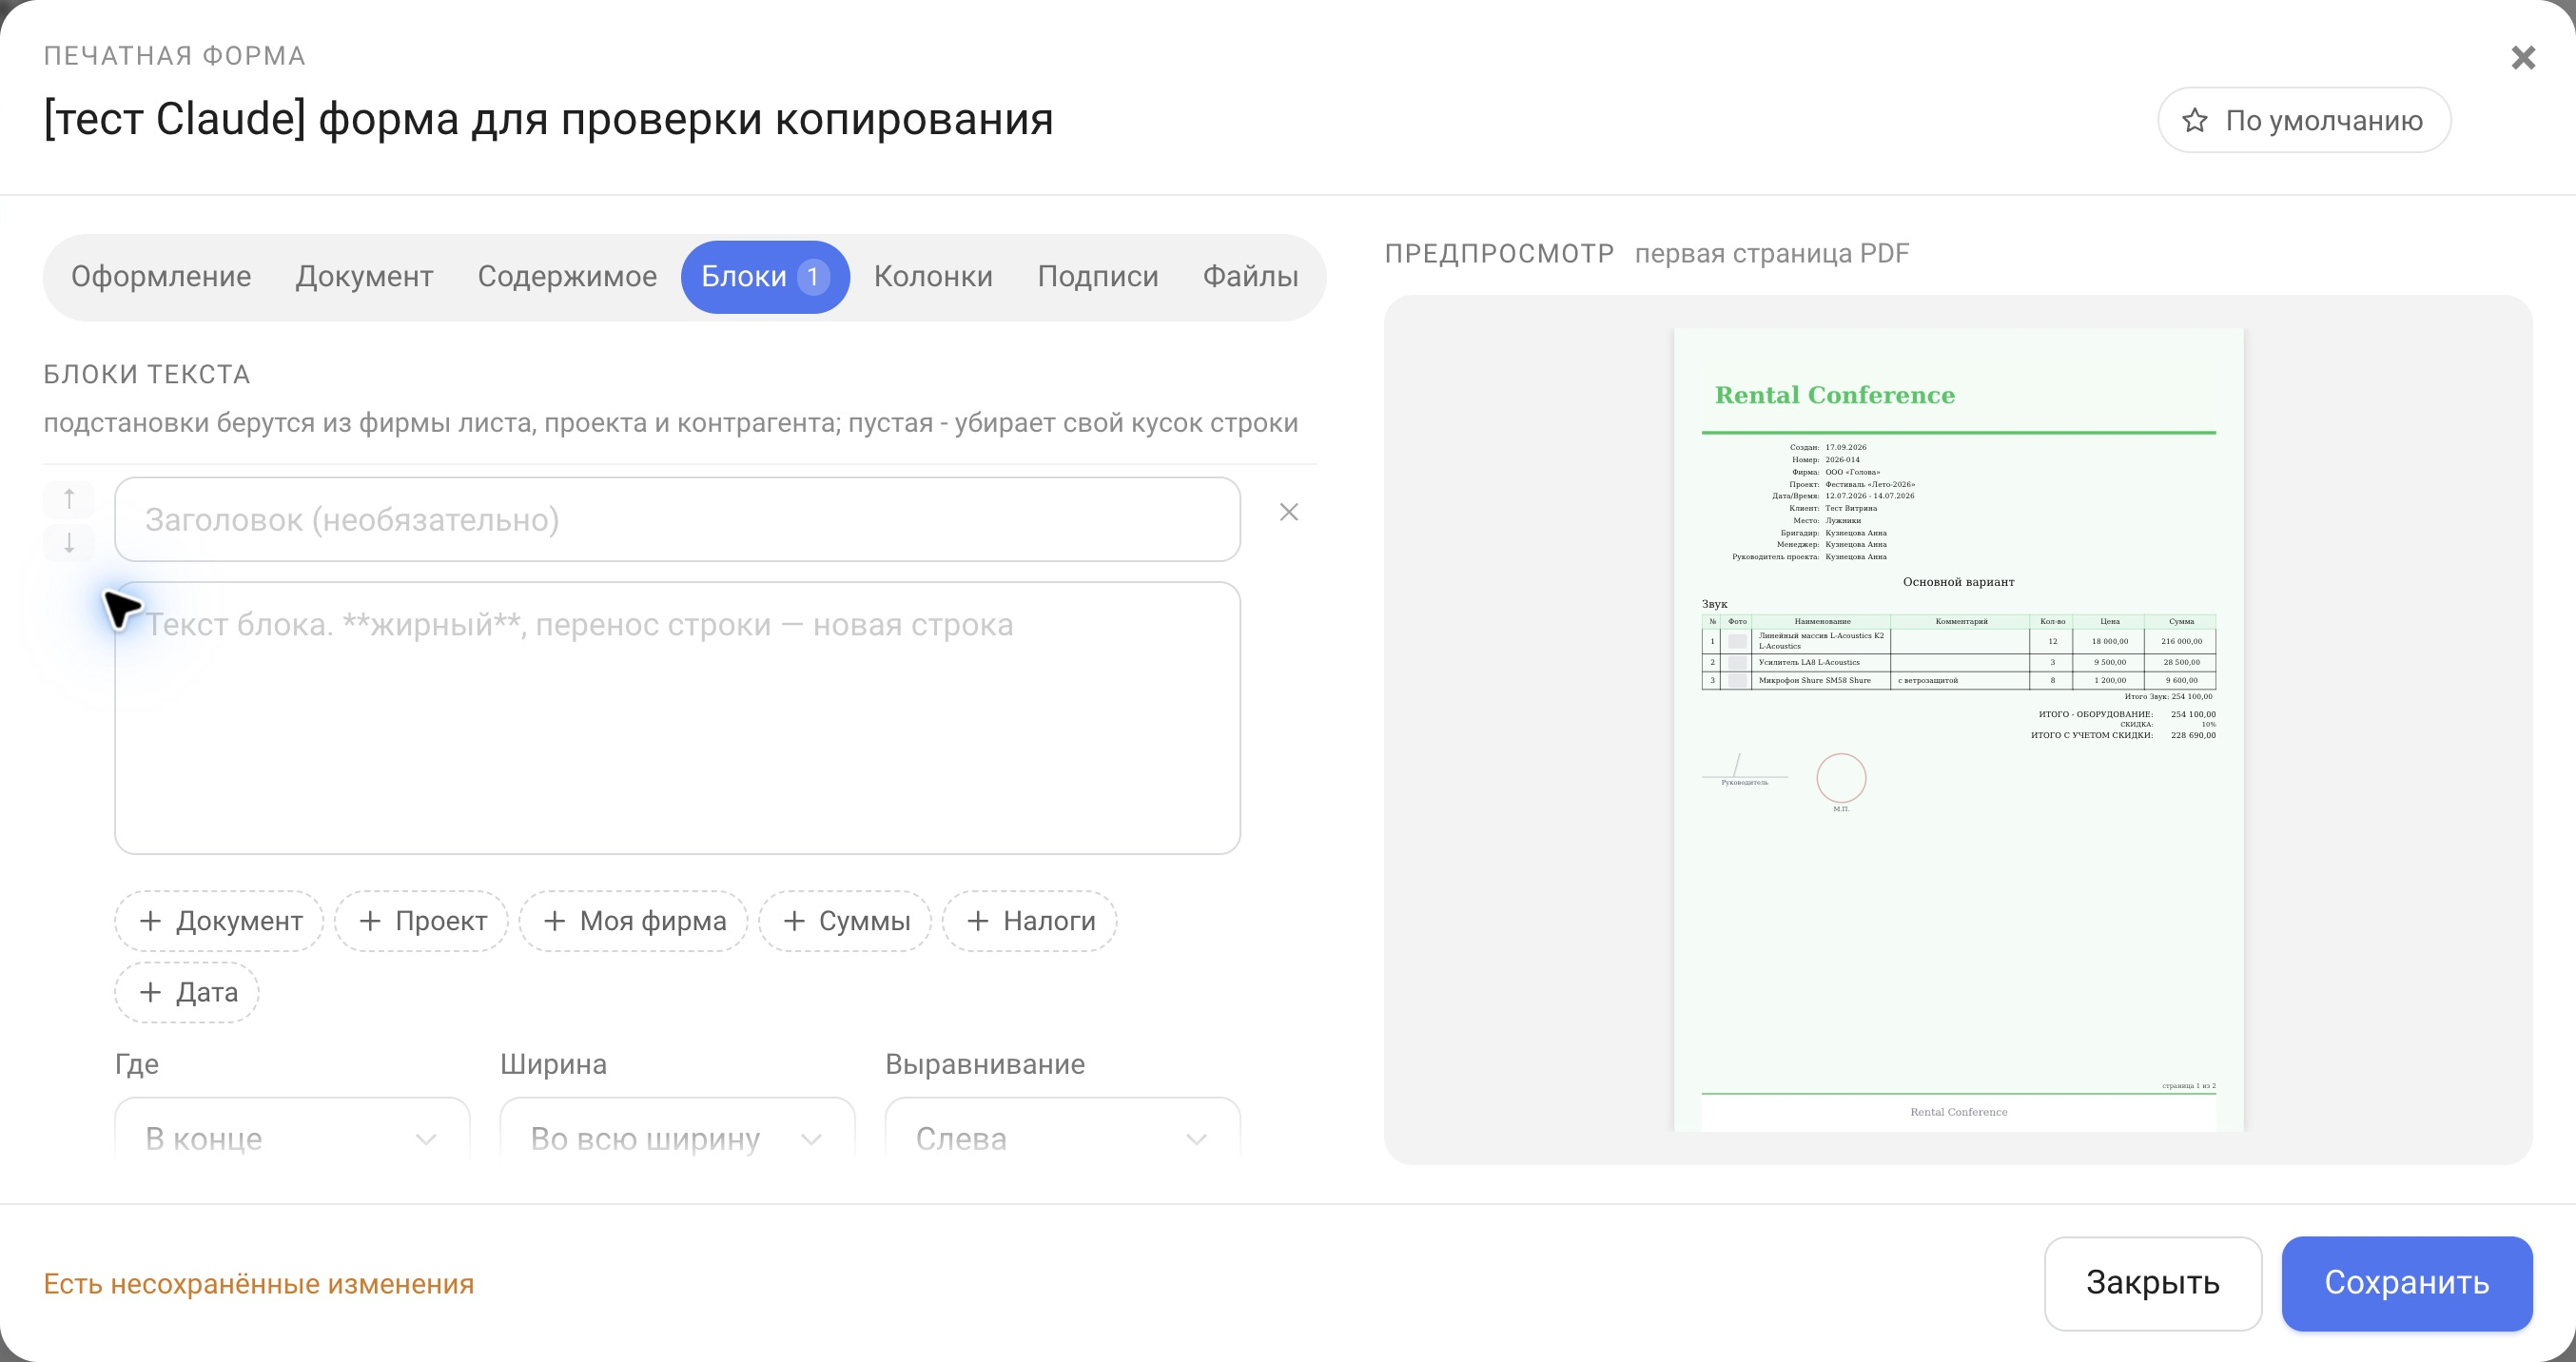Click the 'БЛОКИ ТЕКСТА' section heading
Viewport: 2576px width, 1362px height.
coord(146,374)
